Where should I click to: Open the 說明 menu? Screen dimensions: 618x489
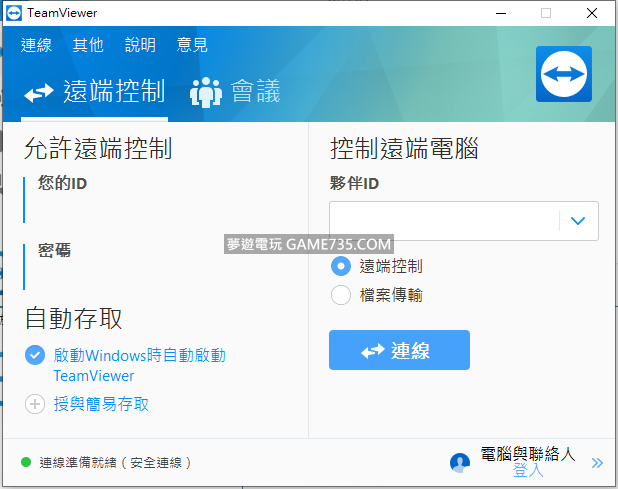click(140, 45)
